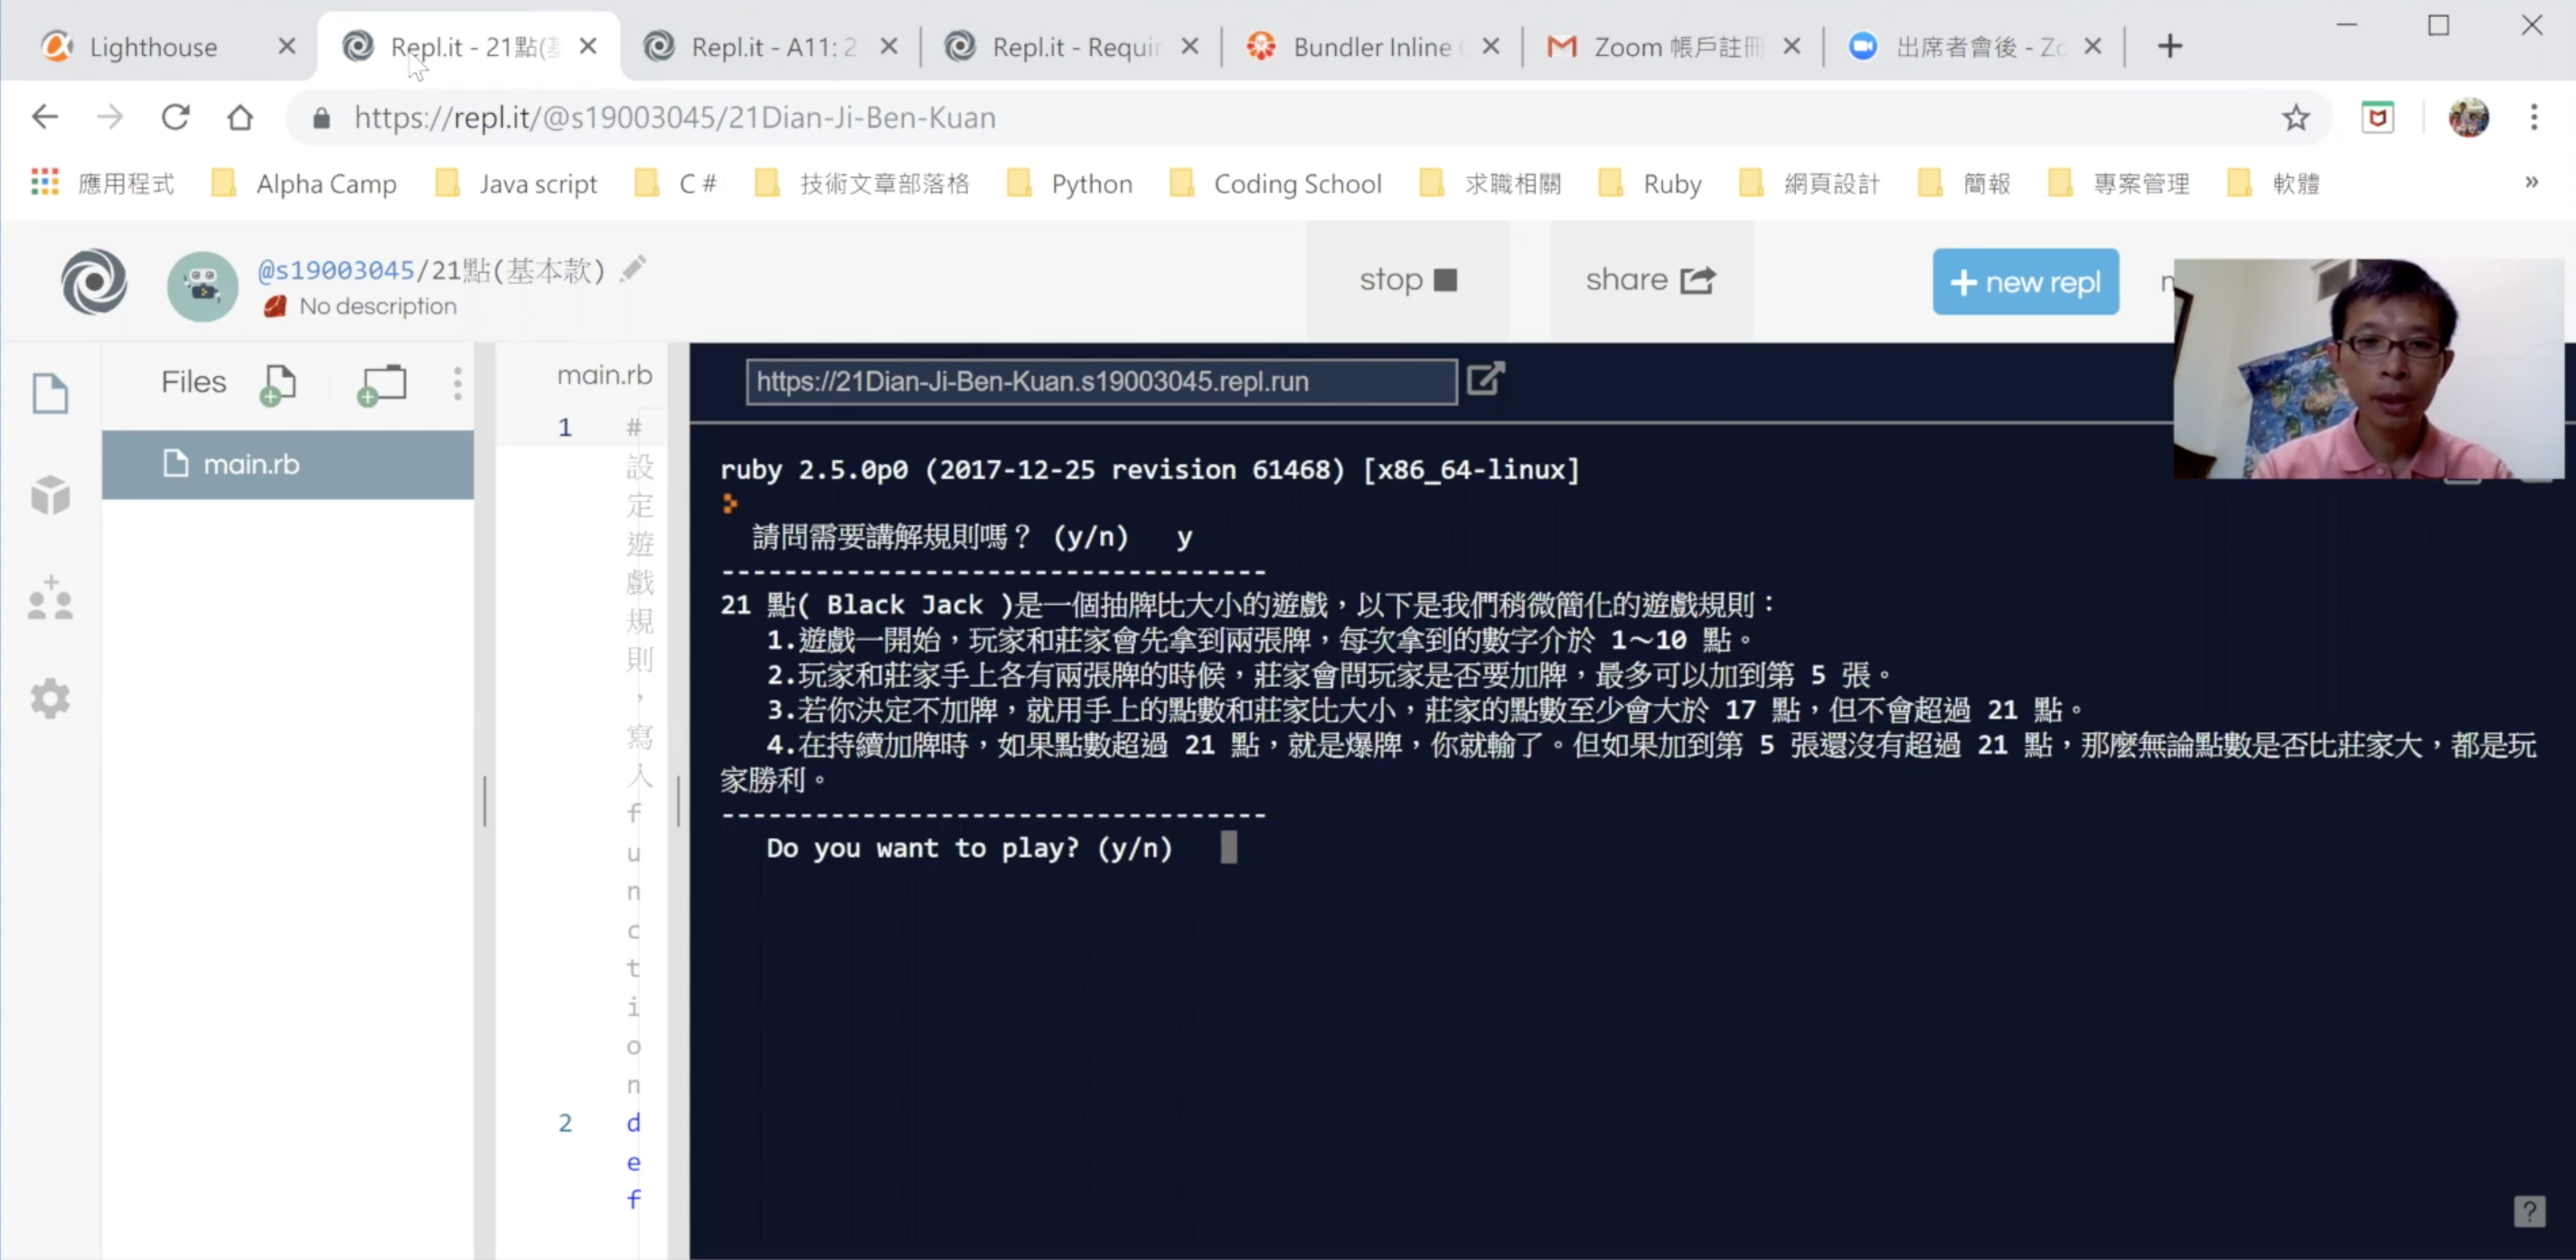Open the Chrome profile avatar
Viewport: 2576px width, 1260px height.
2468,118
